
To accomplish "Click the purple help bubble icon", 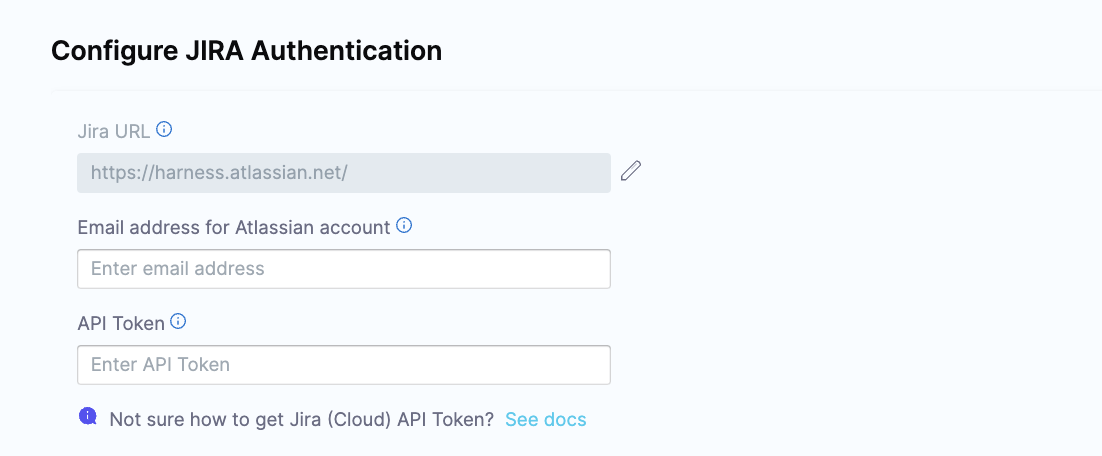I will click(88, 417).
